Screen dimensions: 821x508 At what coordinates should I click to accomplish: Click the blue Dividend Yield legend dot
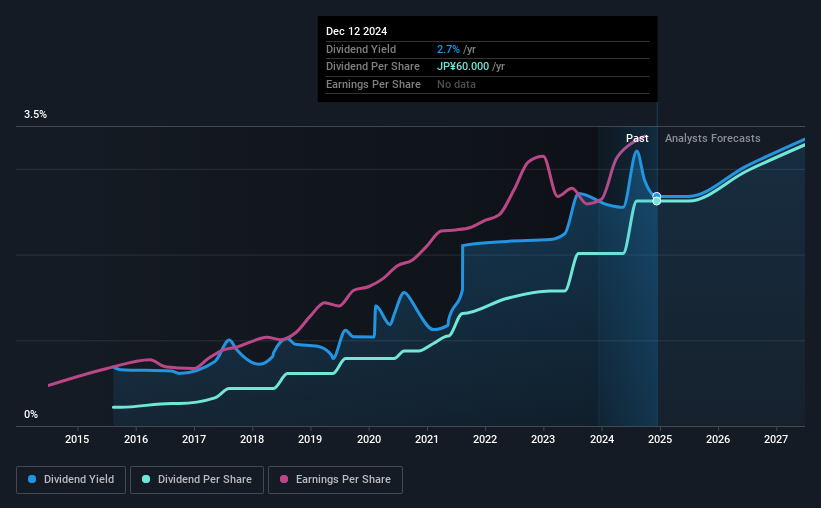pyautogui.click(x=32, y=479)
